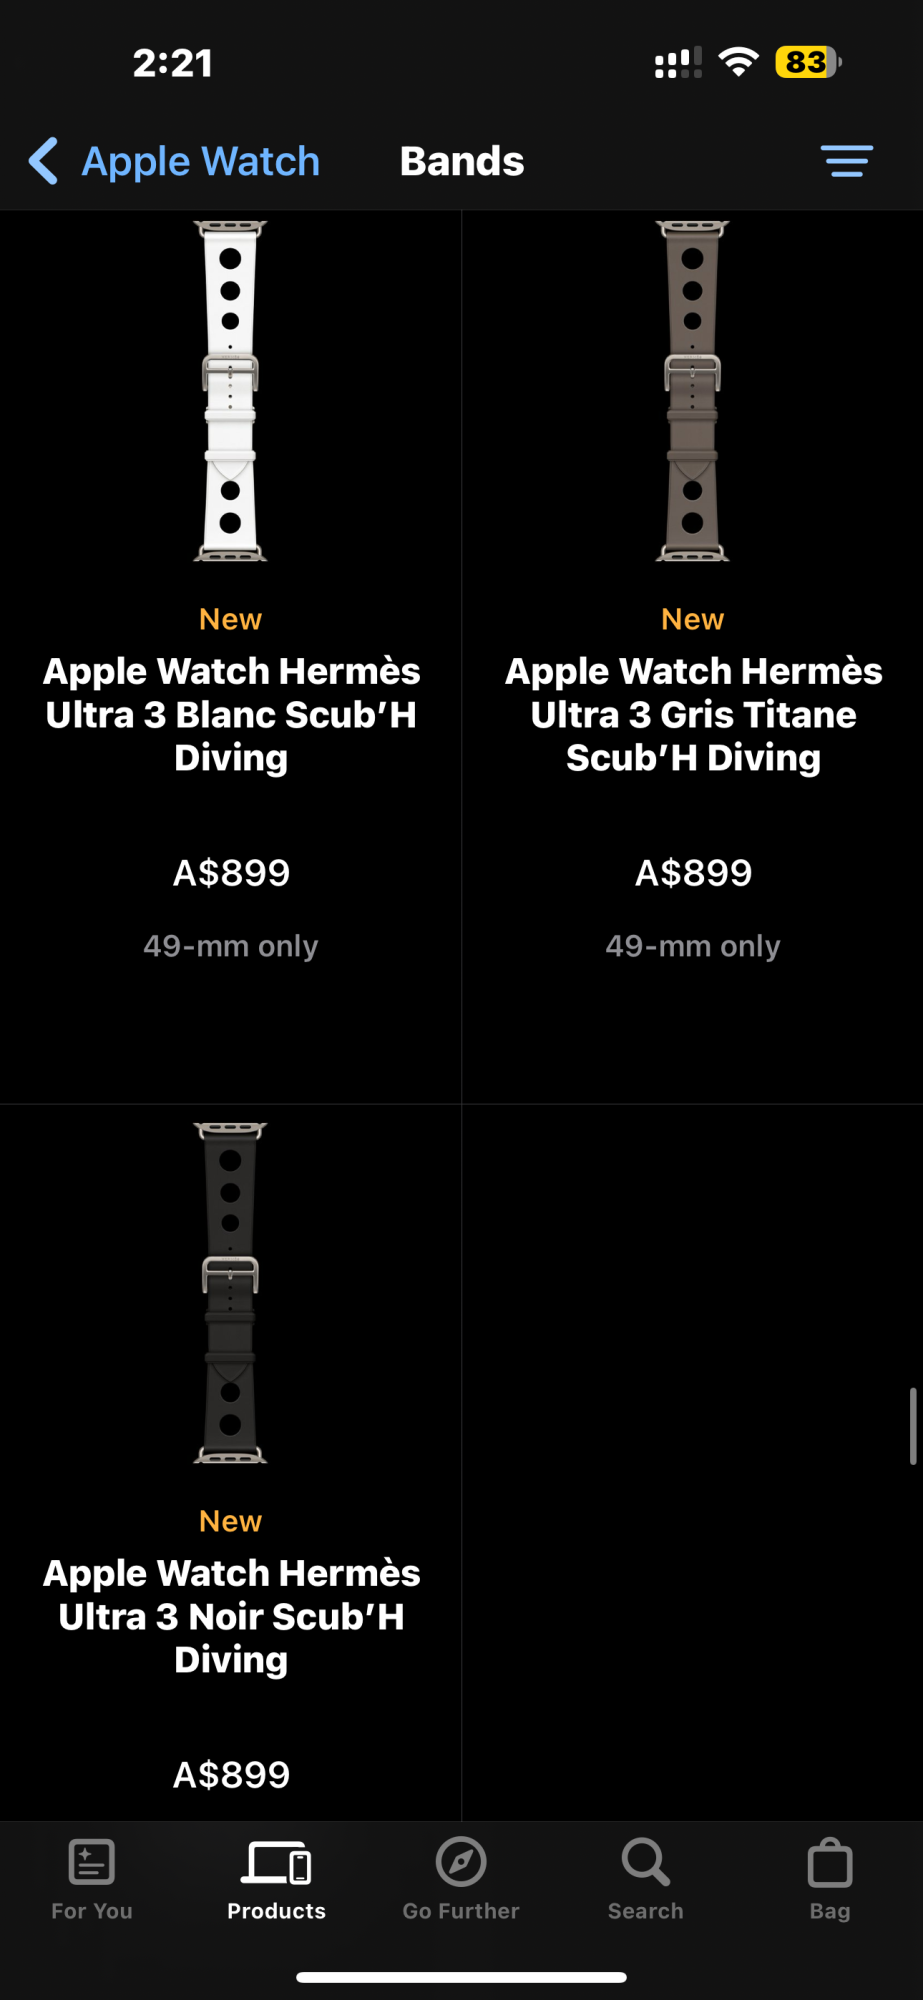Screen dimensions: 923x2000
Task: Open the Search magnifier icon
Action: [x=646, y=1862]
